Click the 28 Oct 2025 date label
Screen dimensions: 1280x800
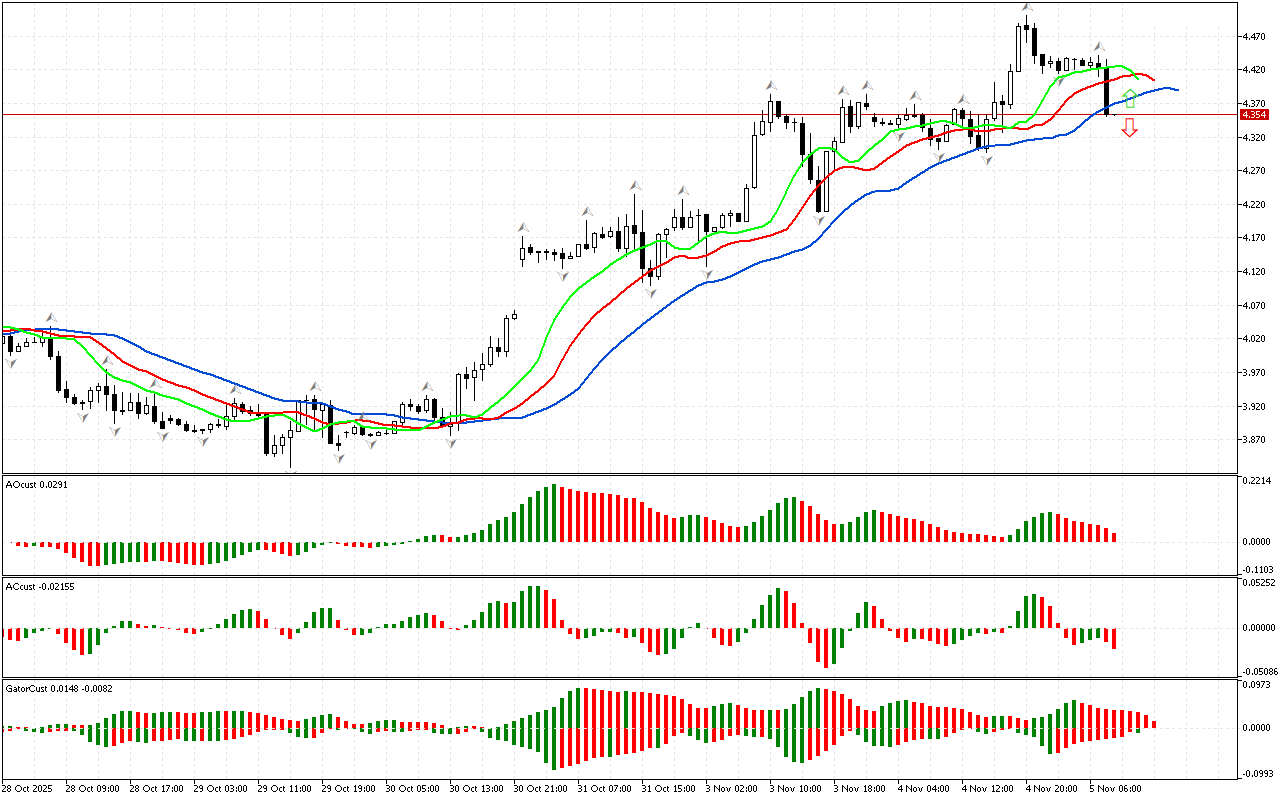[x=31, y=788]
